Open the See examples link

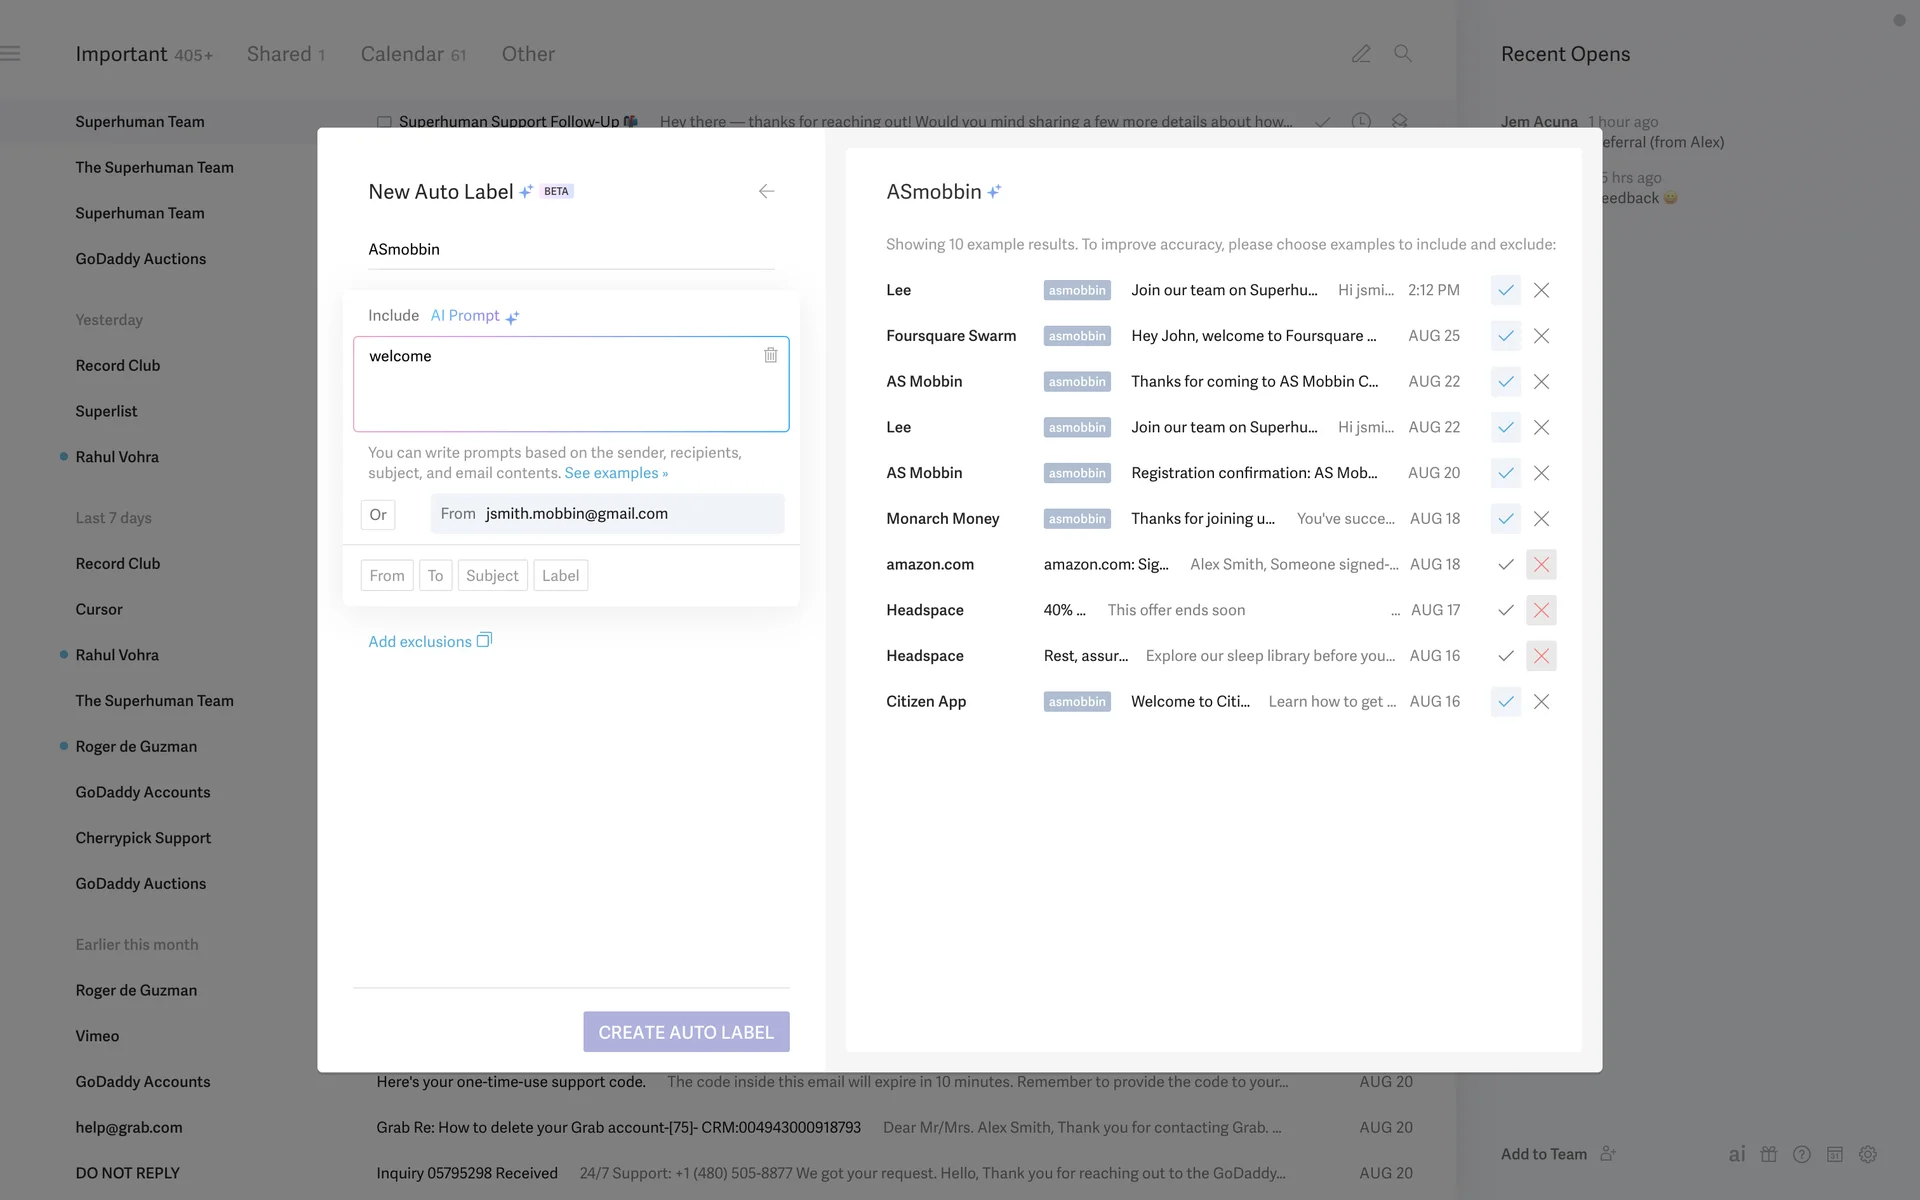615,473
